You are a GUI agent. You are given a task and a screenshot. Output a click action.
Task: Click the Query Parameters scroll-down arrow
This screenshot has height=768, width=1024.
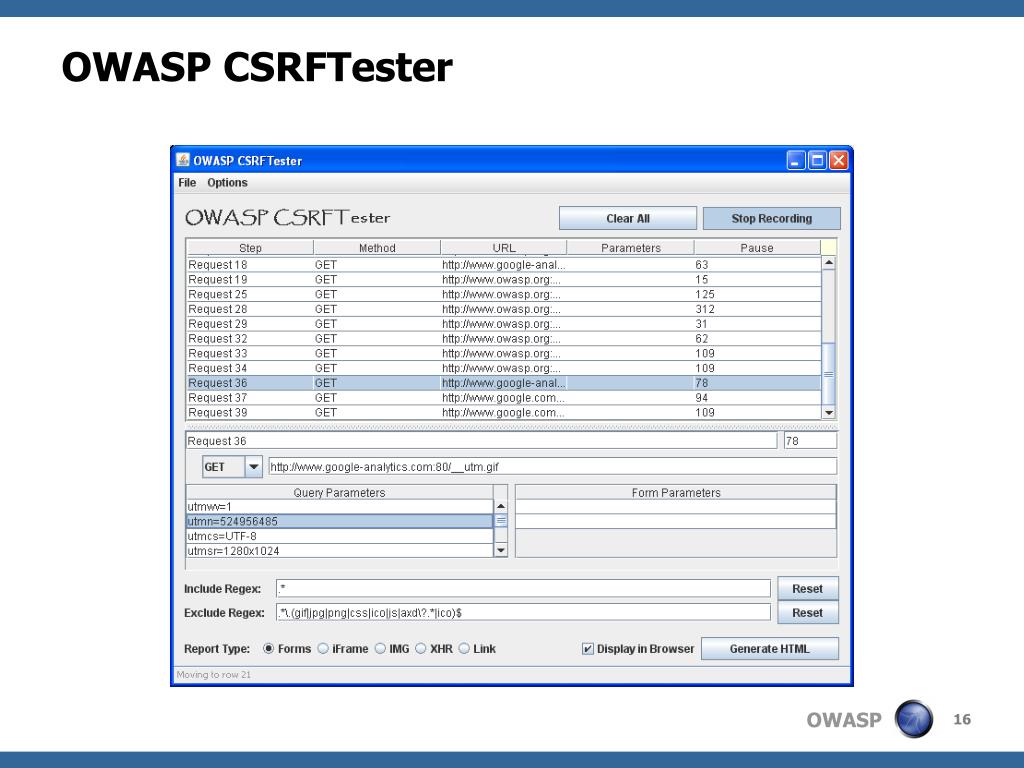coord(501,551)
